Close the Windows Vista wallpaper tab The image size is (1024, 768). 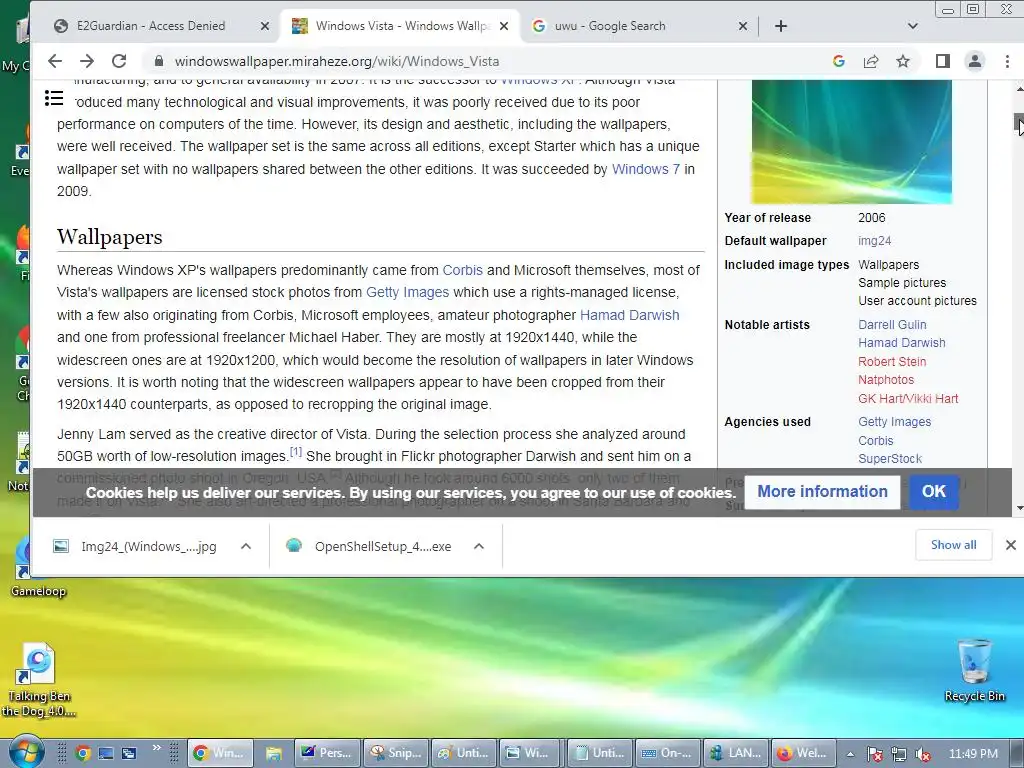504,26
